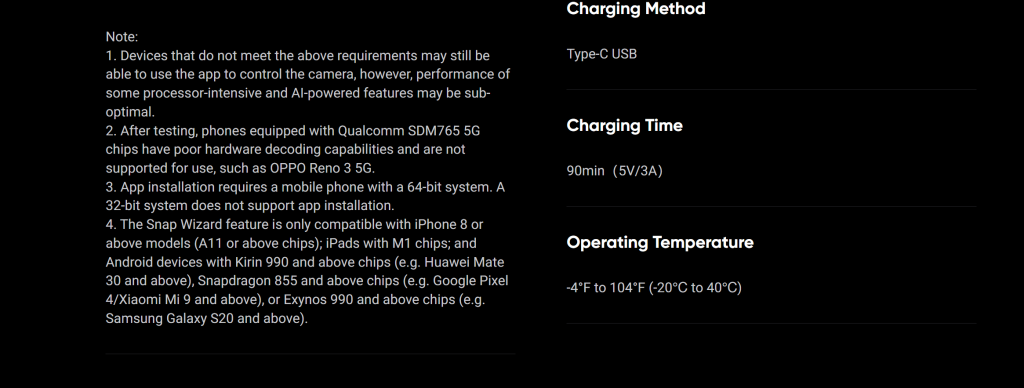
Task: Click the iPhone 8 mention in note 4
Action: [441, 225]
